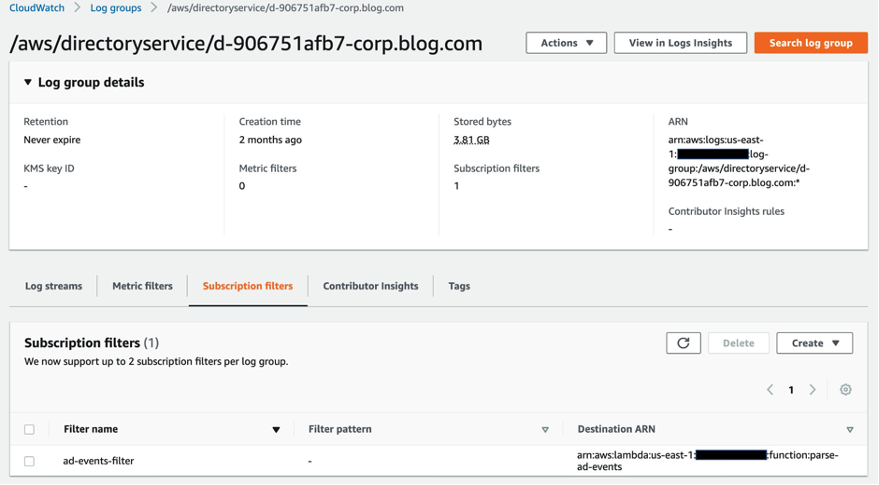This screenshot has height=485, width=879.
Task: Go to previous page arrow
Action: pyautogui.click(x=770, y=390)
